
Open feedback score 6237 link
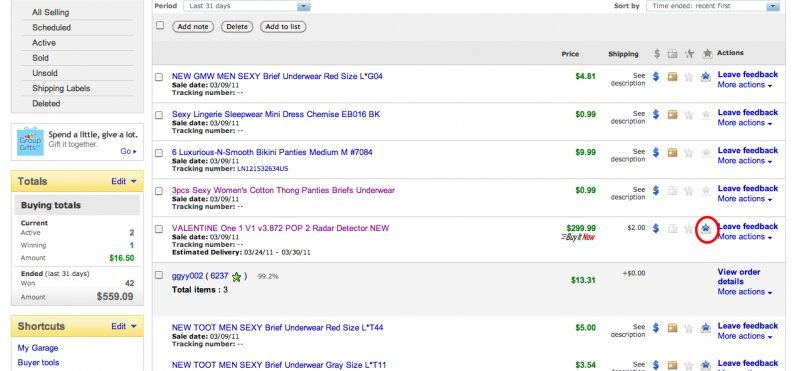pyautogui.click(x=219, y=276)
